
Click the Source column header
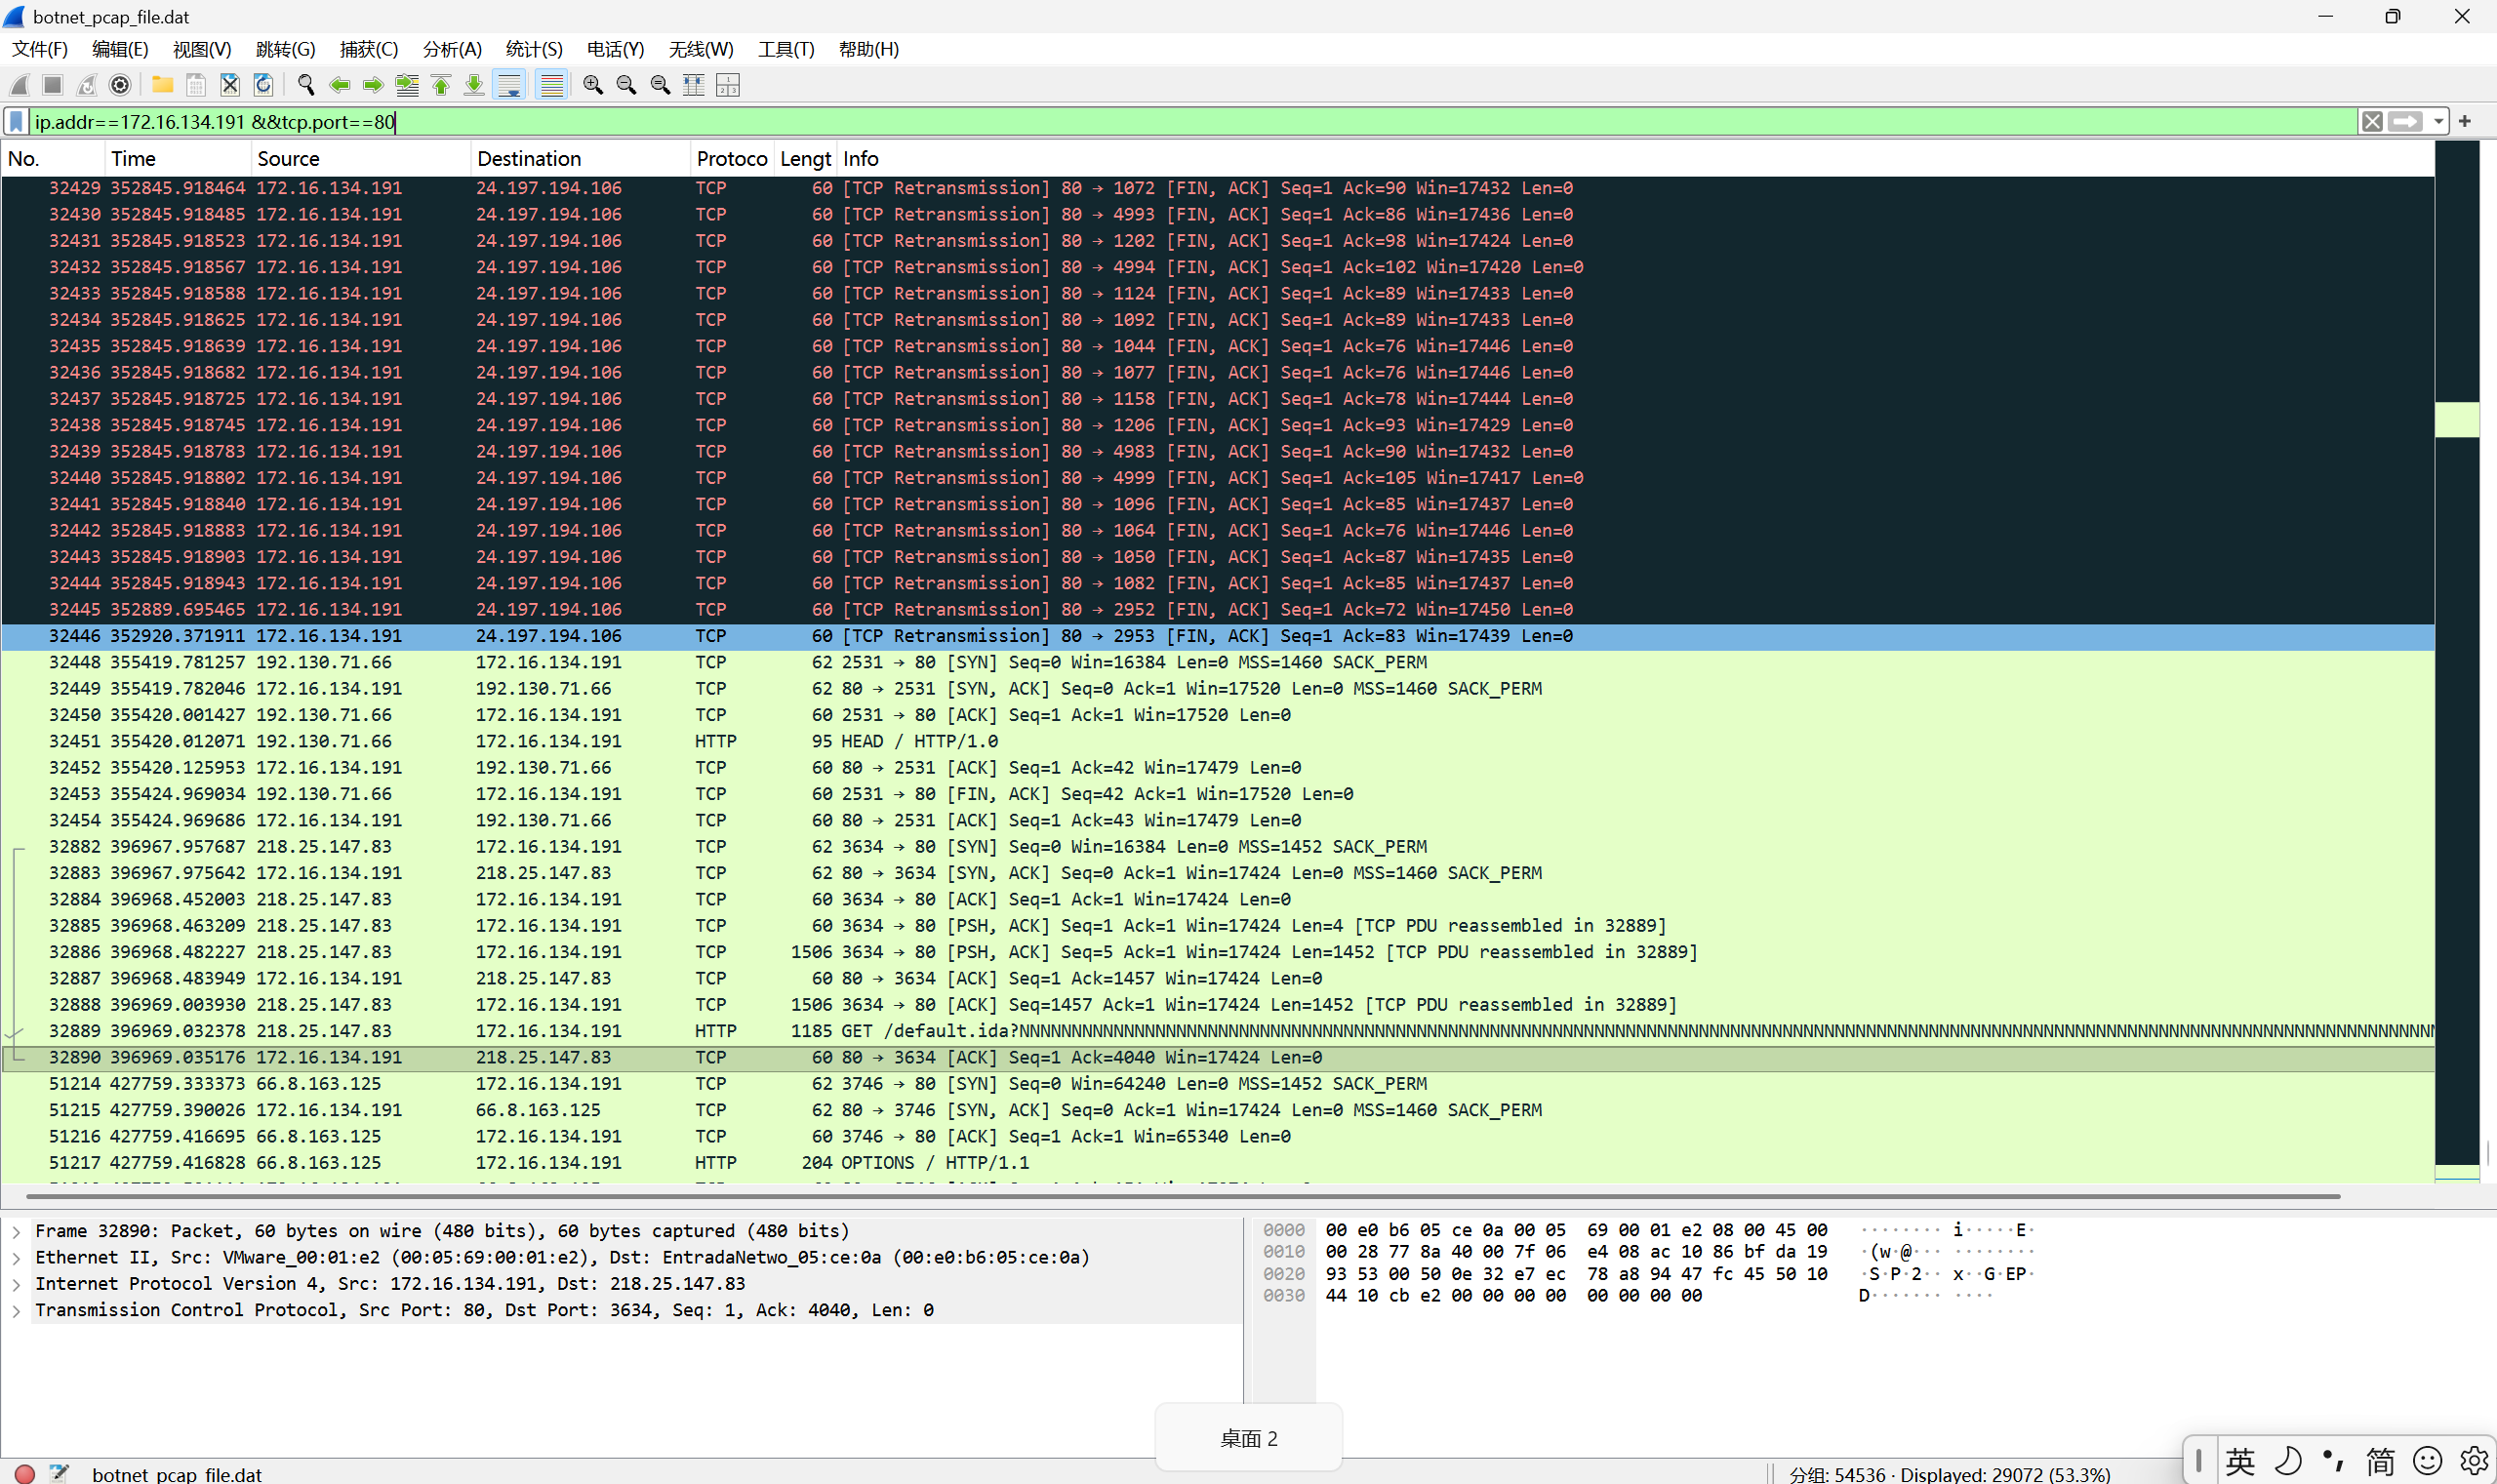click(x=288, y=158)
